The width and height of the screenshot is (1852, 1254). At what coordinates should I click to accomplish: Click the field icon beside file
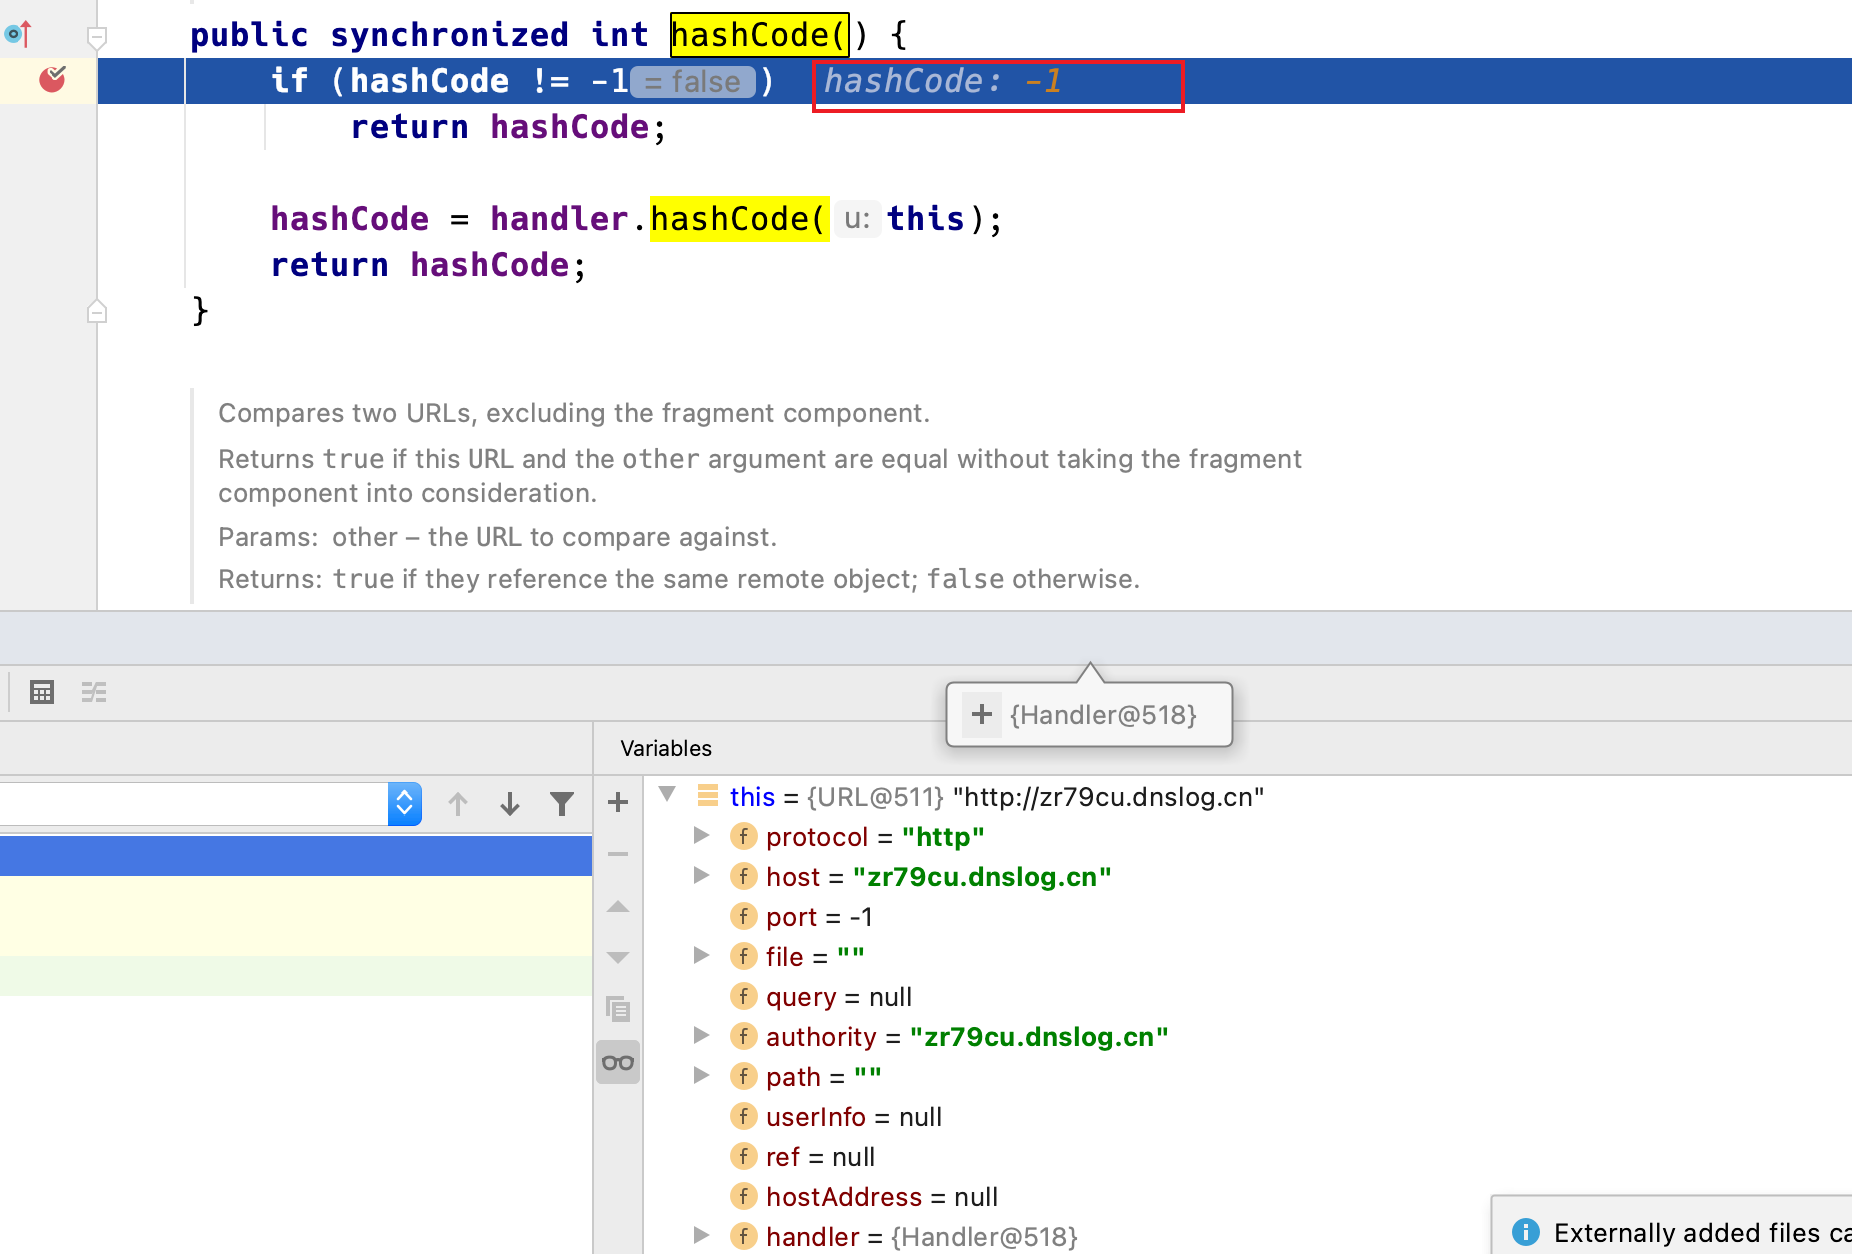pos(743,956)
